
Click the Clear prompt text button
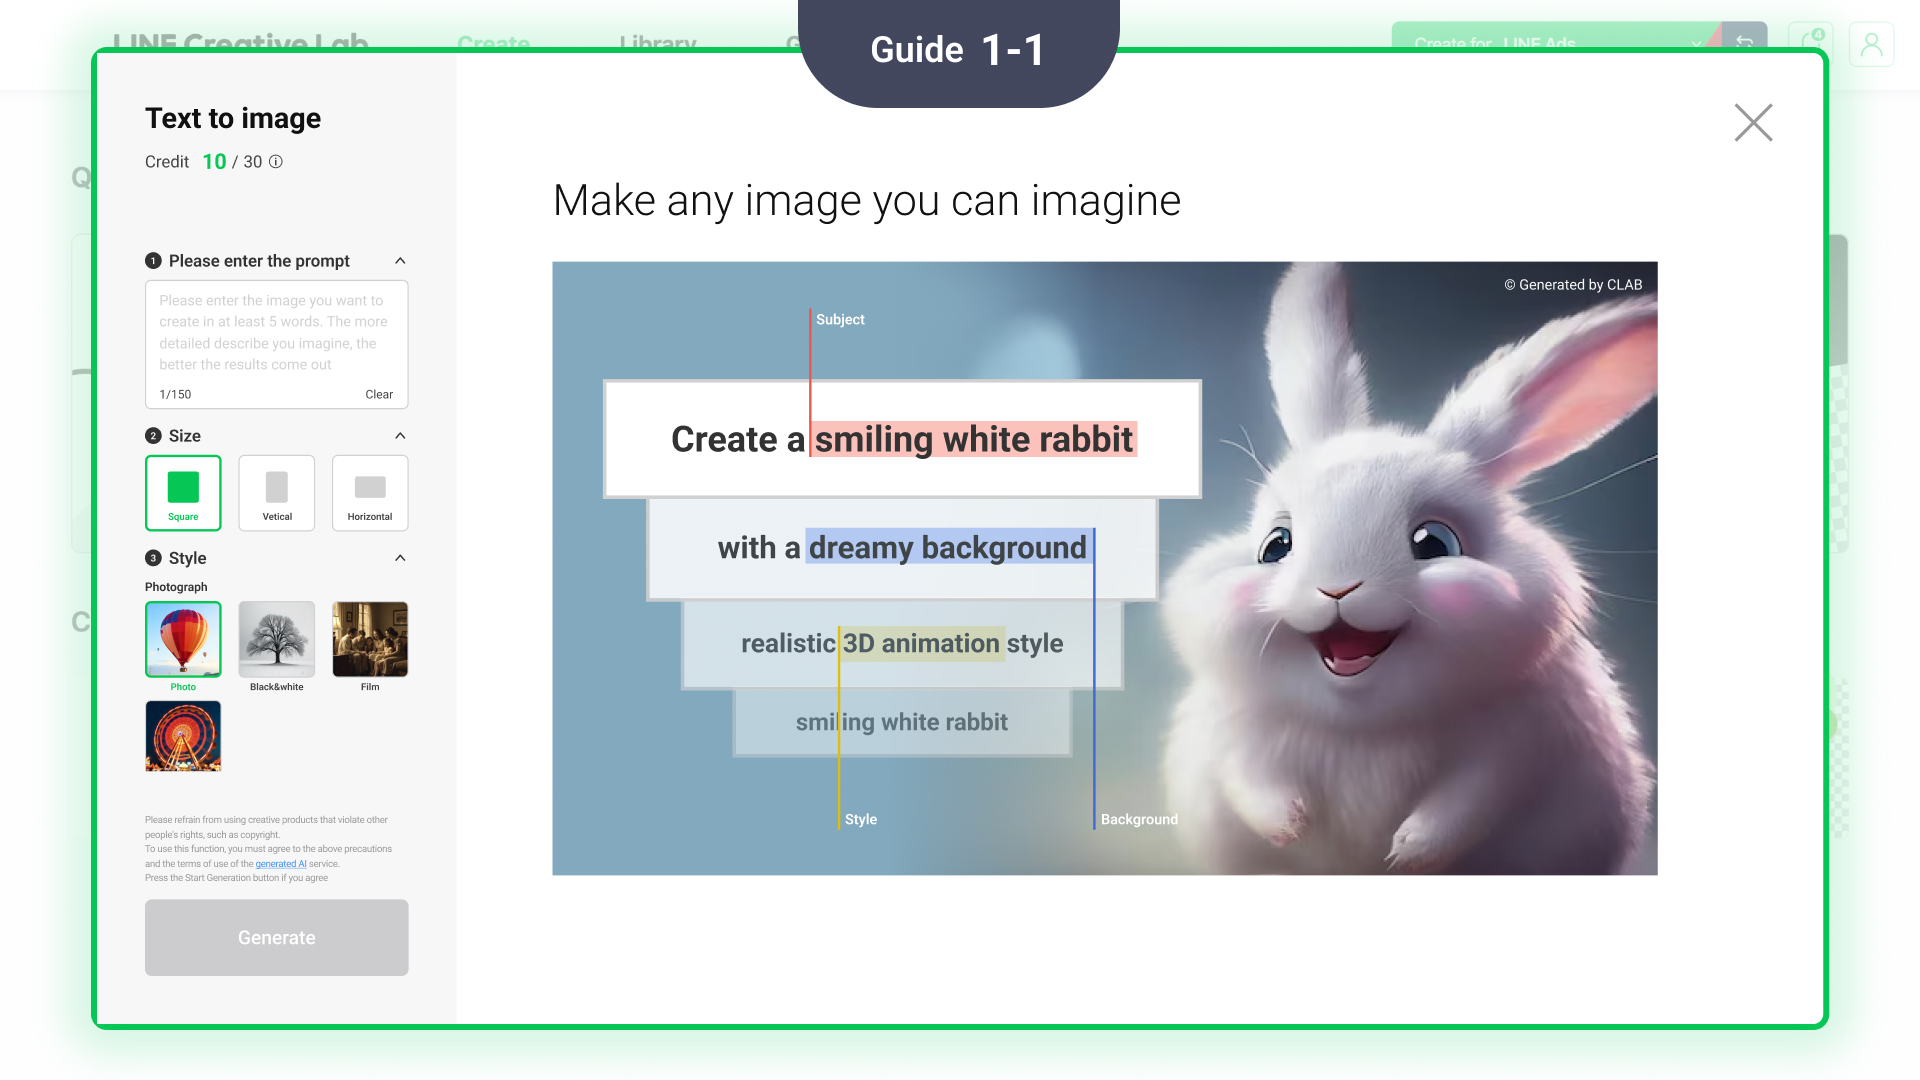pos(379,395)
